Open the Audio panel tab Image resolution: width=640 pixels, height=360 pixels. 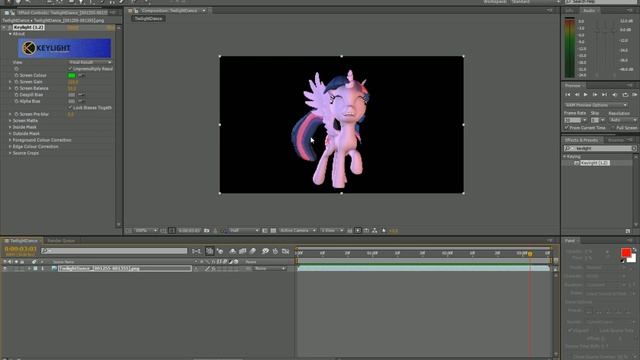[x=589, y=11]
